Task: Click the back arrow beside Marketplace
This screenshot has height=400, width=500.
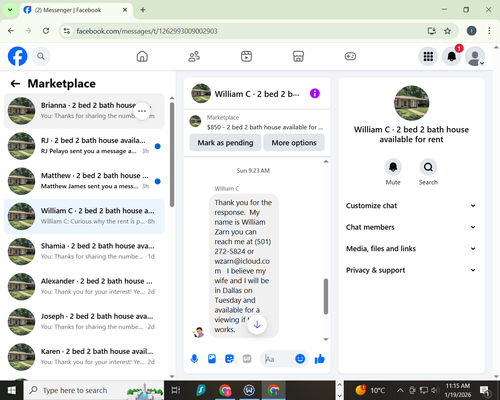Action: (15, 84)
